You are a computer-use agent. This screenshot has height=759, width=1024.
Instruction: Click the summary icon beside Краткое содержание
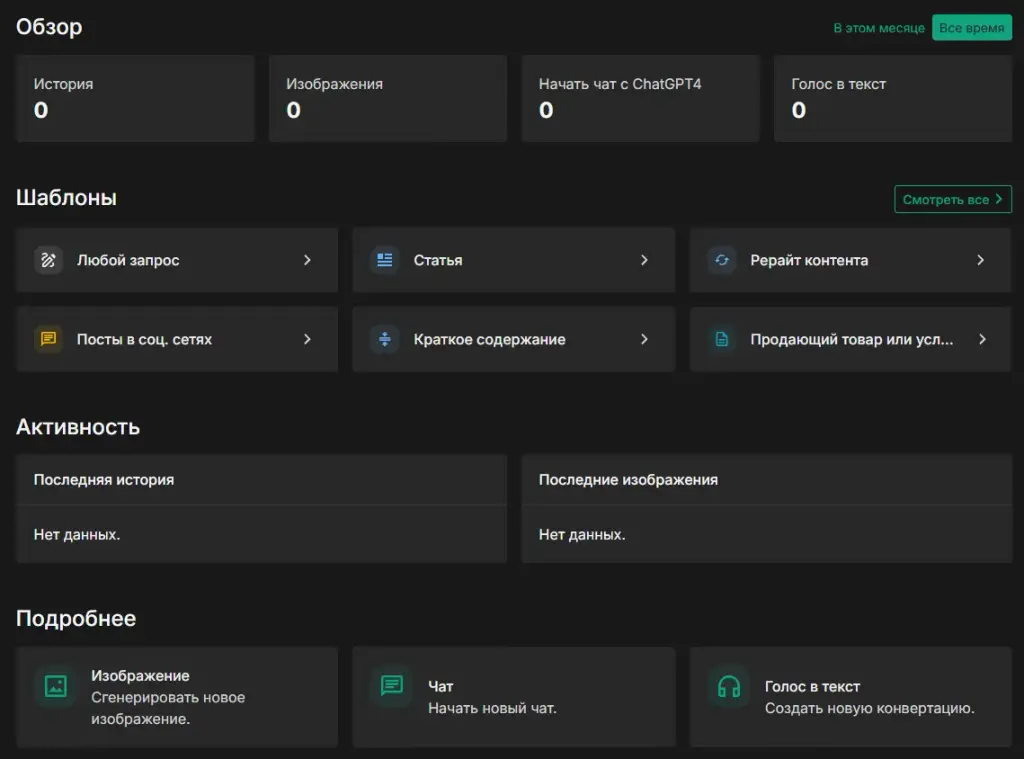pyautogui.click(x=385, y=339)
